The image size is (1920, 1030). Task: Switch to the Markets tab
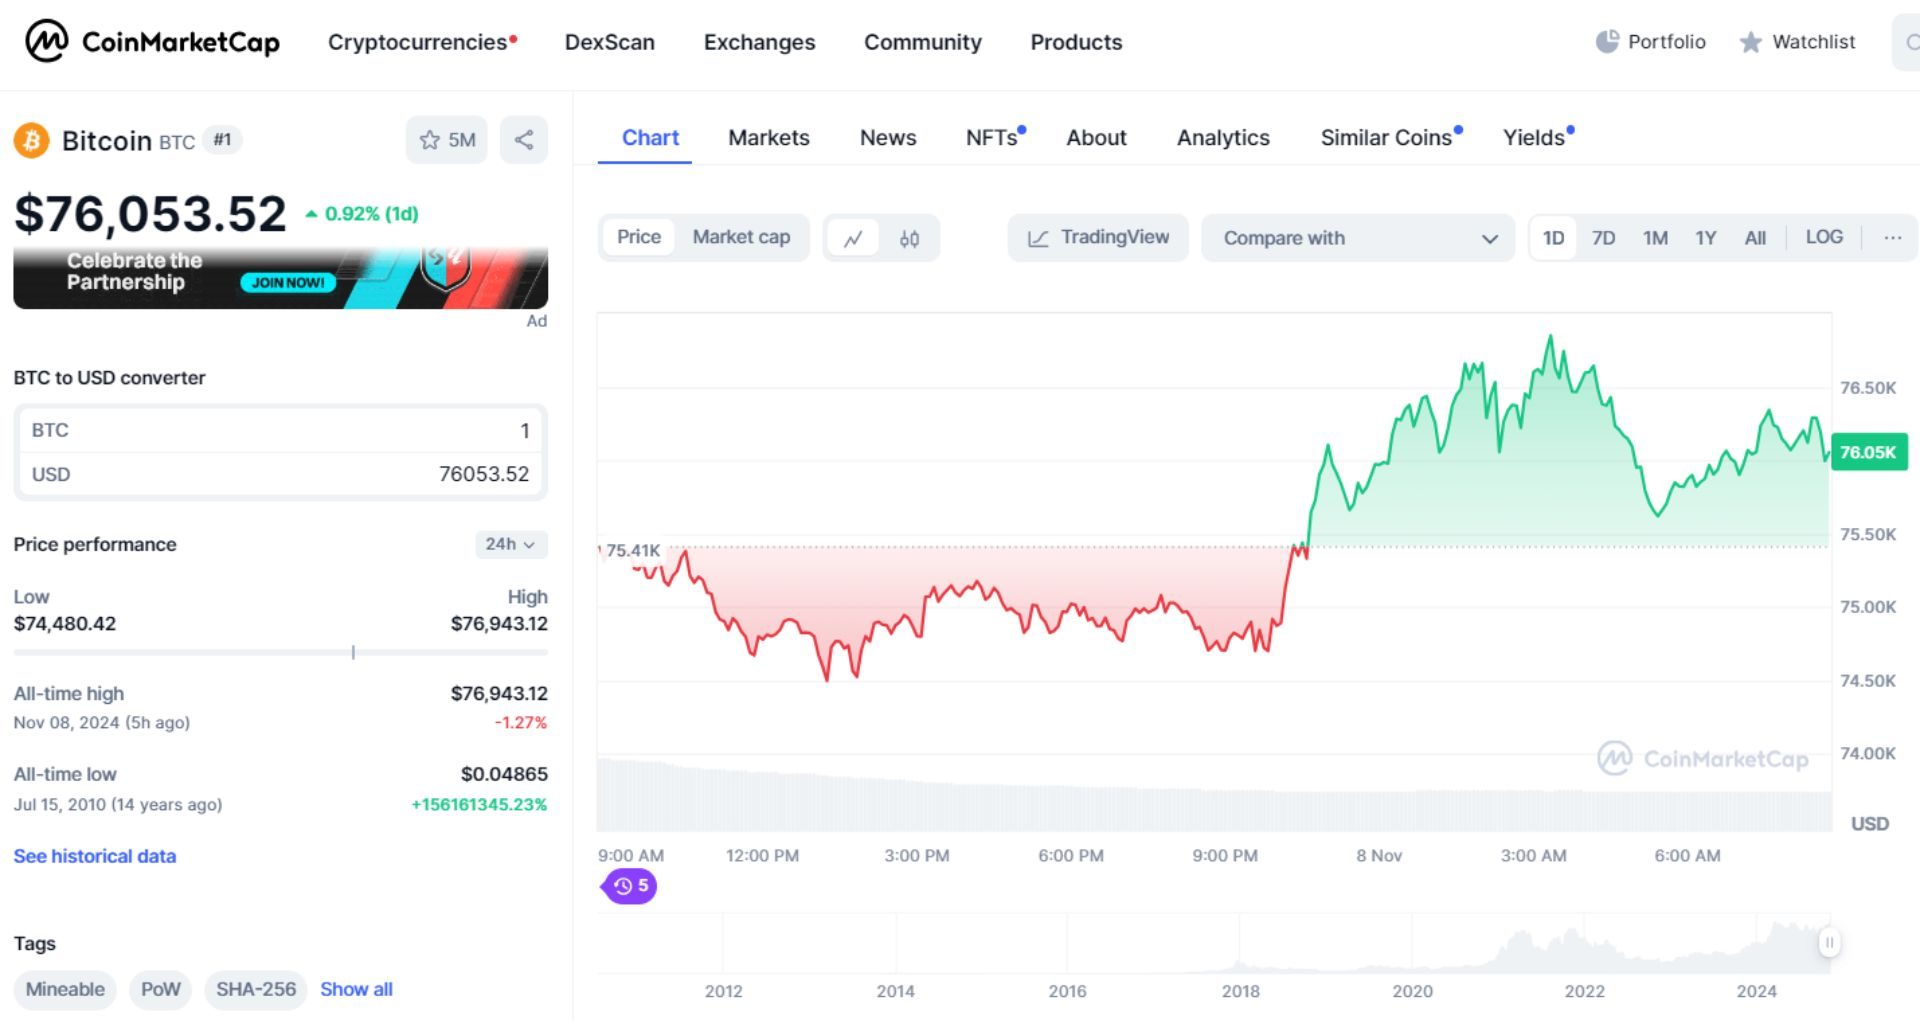(769, 138)
